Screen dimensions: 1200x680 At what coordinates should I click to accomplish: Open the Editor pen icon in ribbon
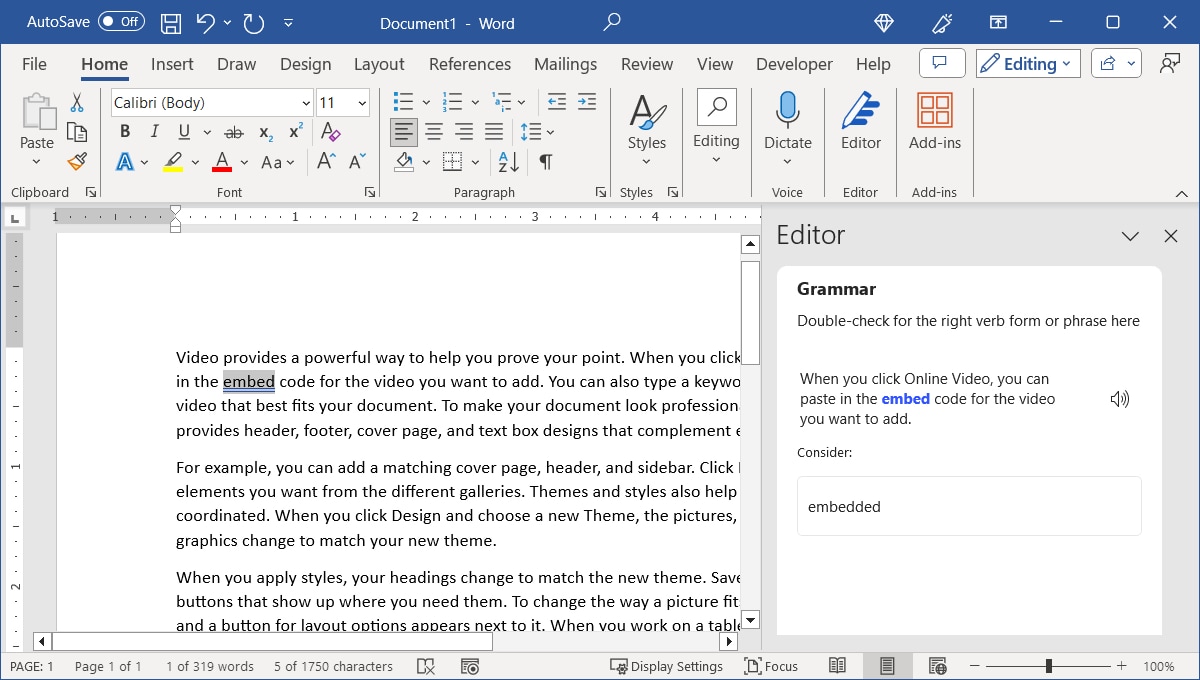(x=860, y=110)
